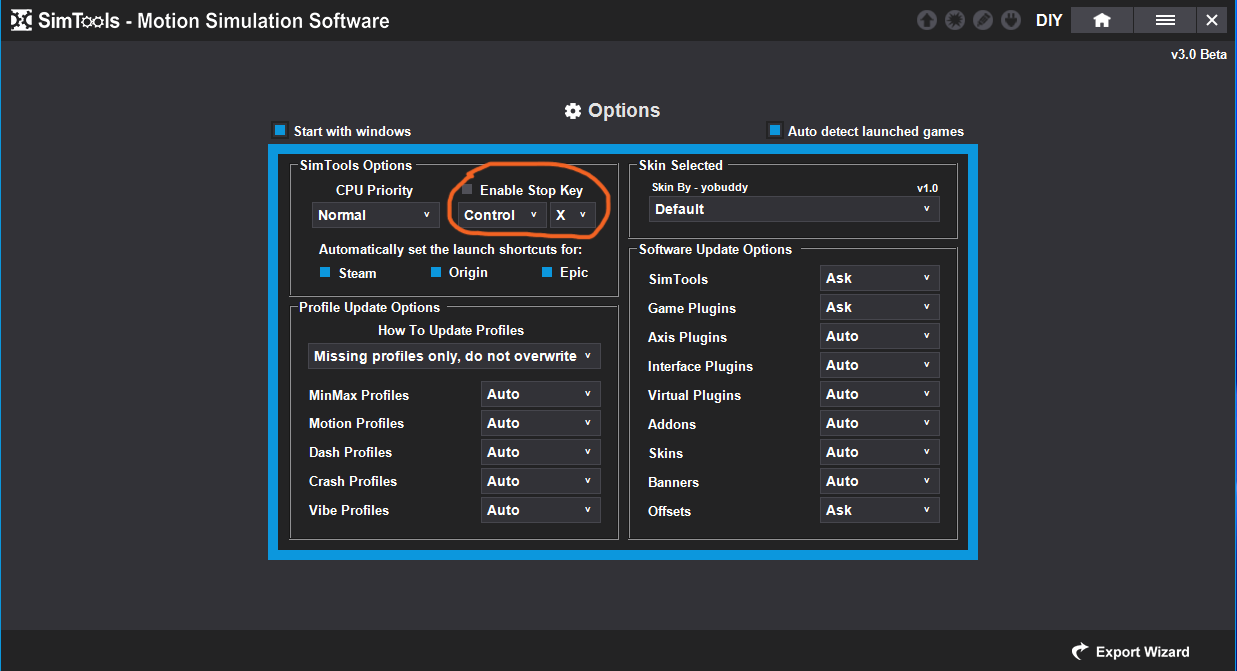Open the Axis Plugins update dropdown
1237x671 pixels.
[880, 336]
